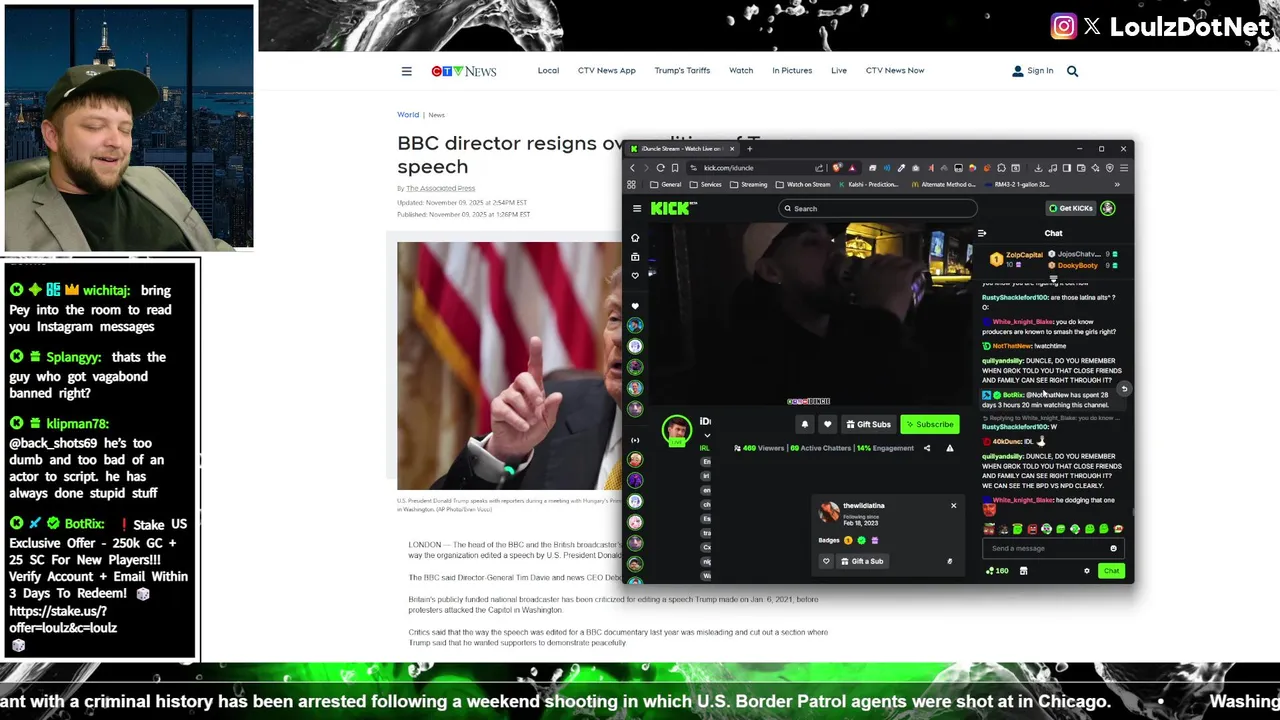Go to Kick Home in sidebar
The image size is (1280, 720).
[x=635, y=238]
